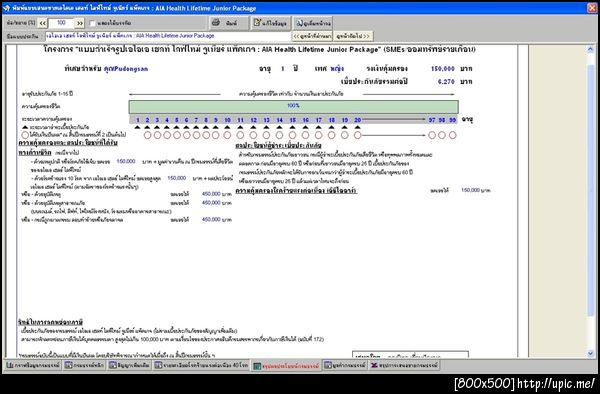Switch to the riders (สัญญาเพิ่มเติม) tab

point(129,365)
